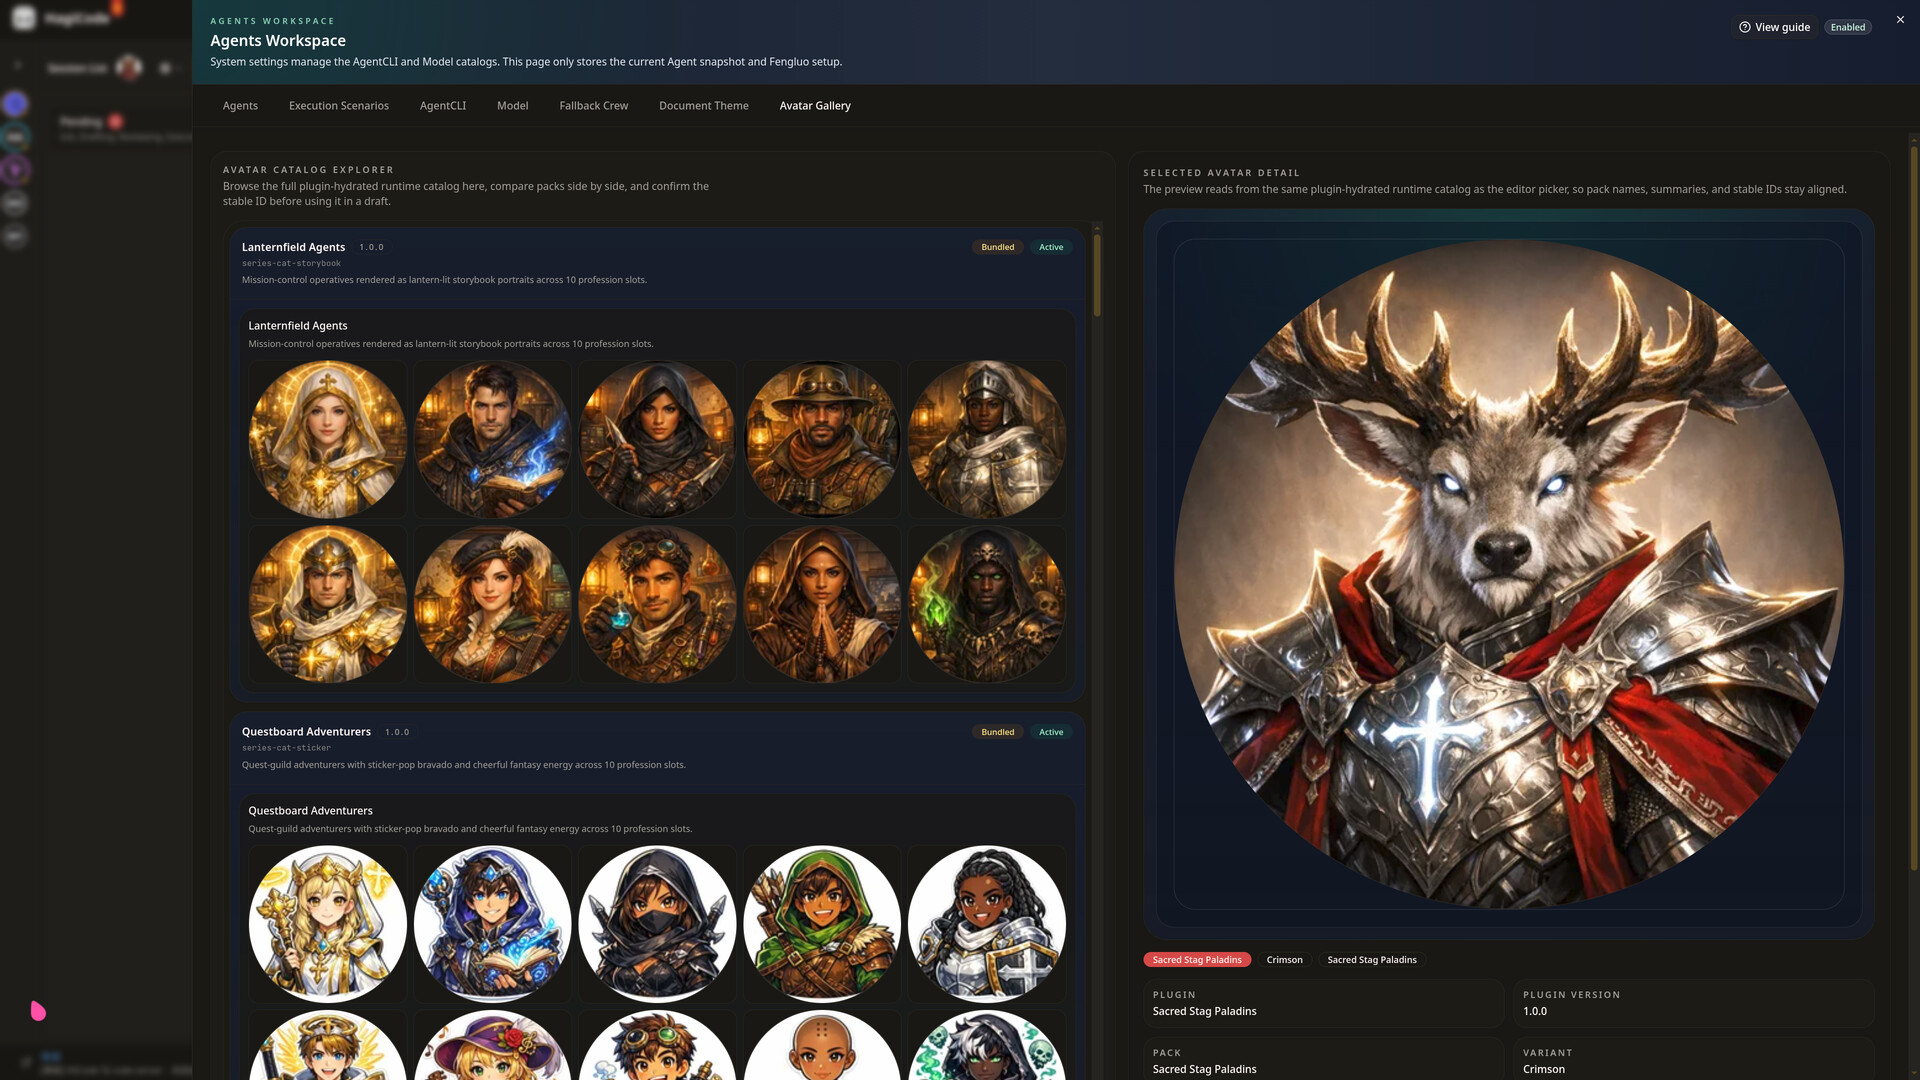Close the Agents Workspace dialog

[x=1900, y=20]
